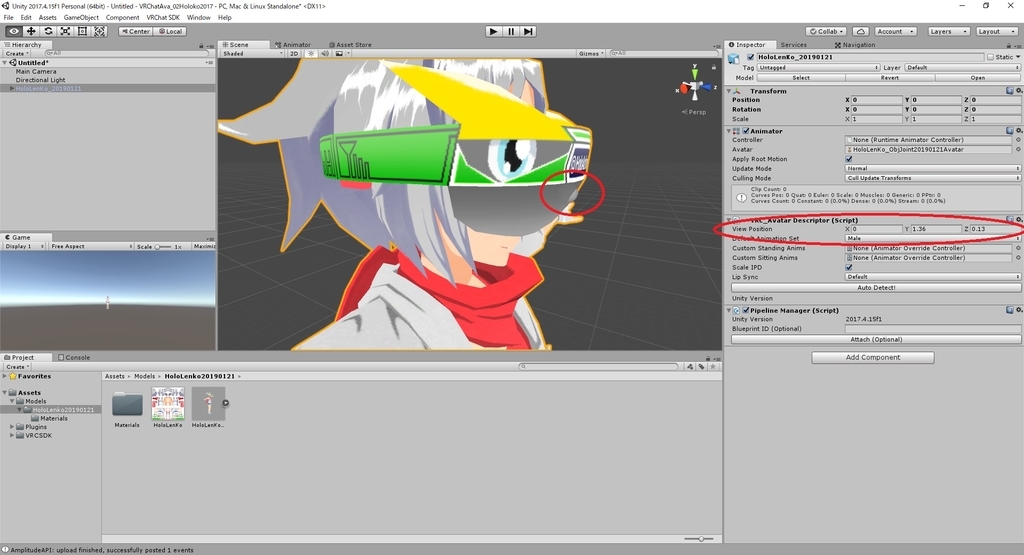Click the GameObject cube icon in Inspector
This screenshot has height=555, width=1024.
click(734, 59)
